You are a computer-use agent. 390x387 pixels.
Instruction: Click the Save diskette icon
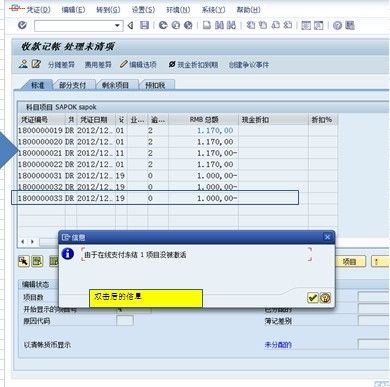click(144, 25)
